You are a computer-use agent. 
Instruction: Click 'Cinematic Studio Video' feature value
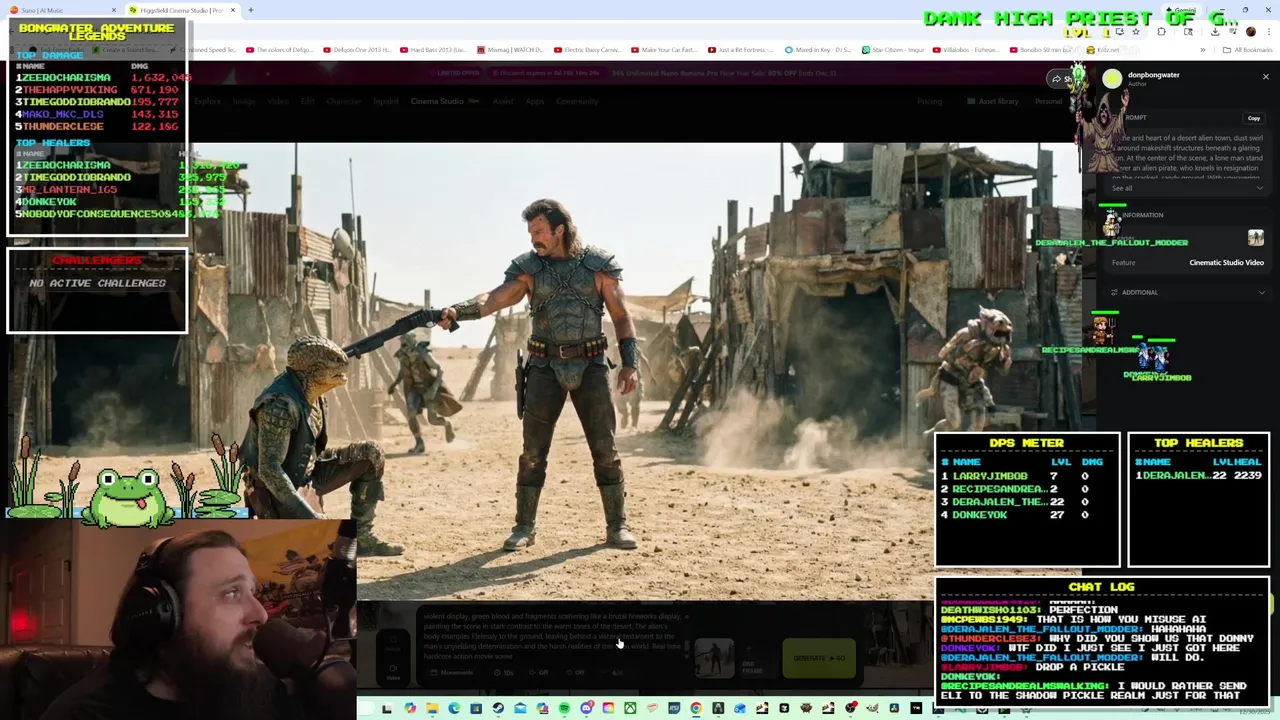click(x=1226, y=263)
